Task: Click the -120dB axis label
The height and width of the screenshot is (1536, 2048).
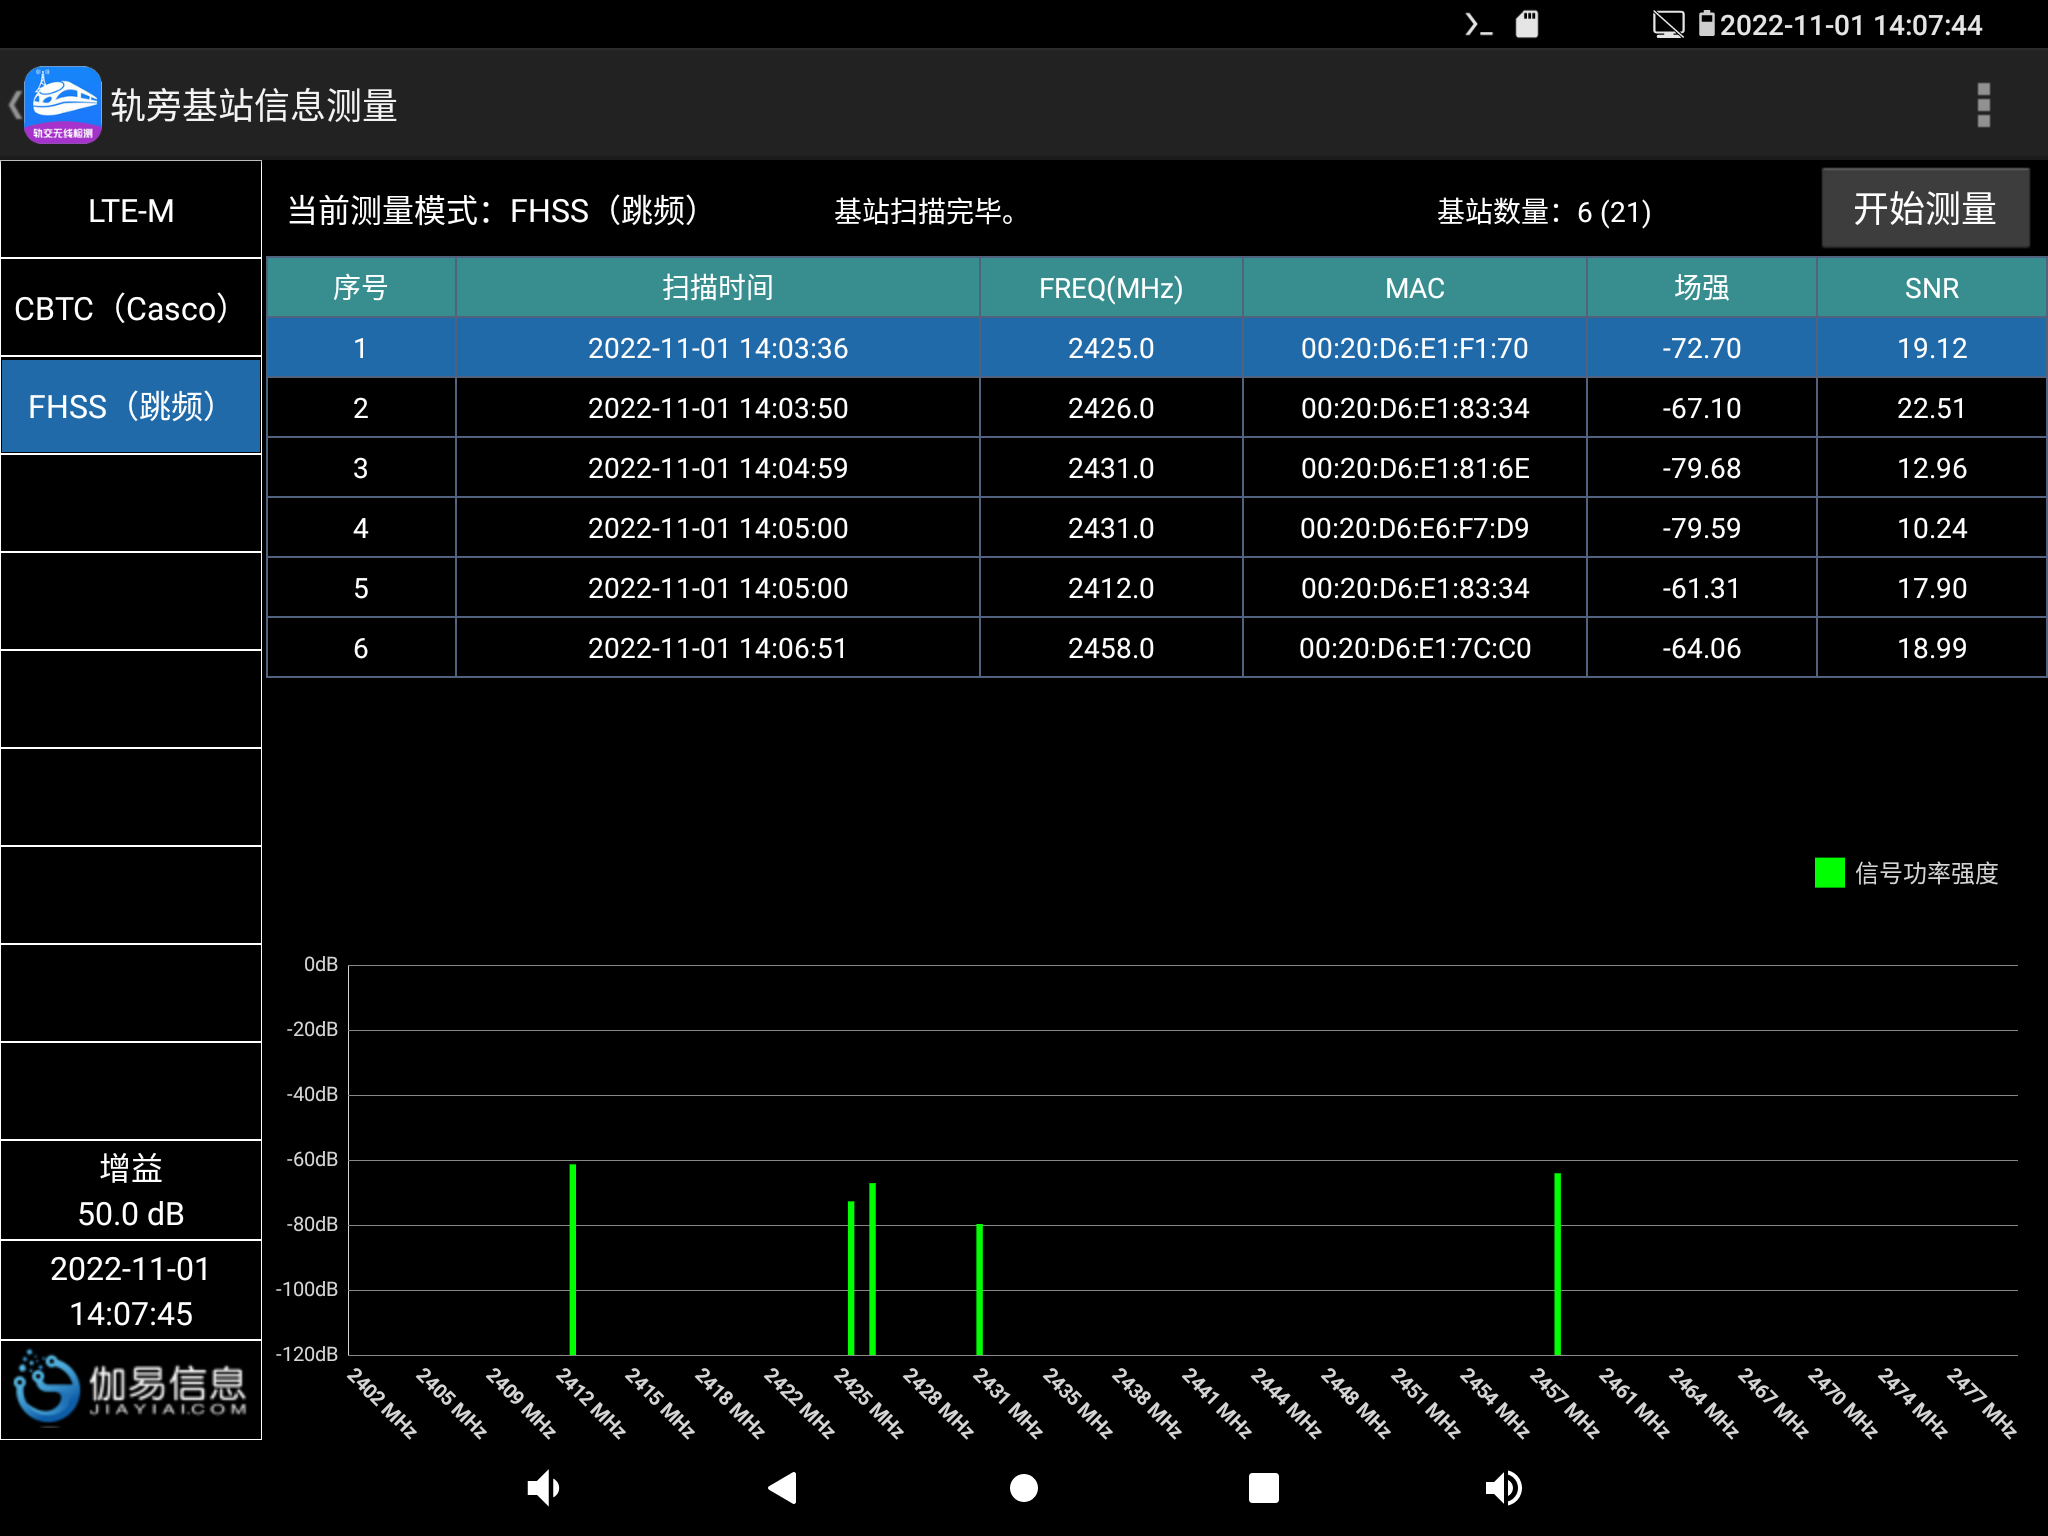Action: coord(307,1354)
